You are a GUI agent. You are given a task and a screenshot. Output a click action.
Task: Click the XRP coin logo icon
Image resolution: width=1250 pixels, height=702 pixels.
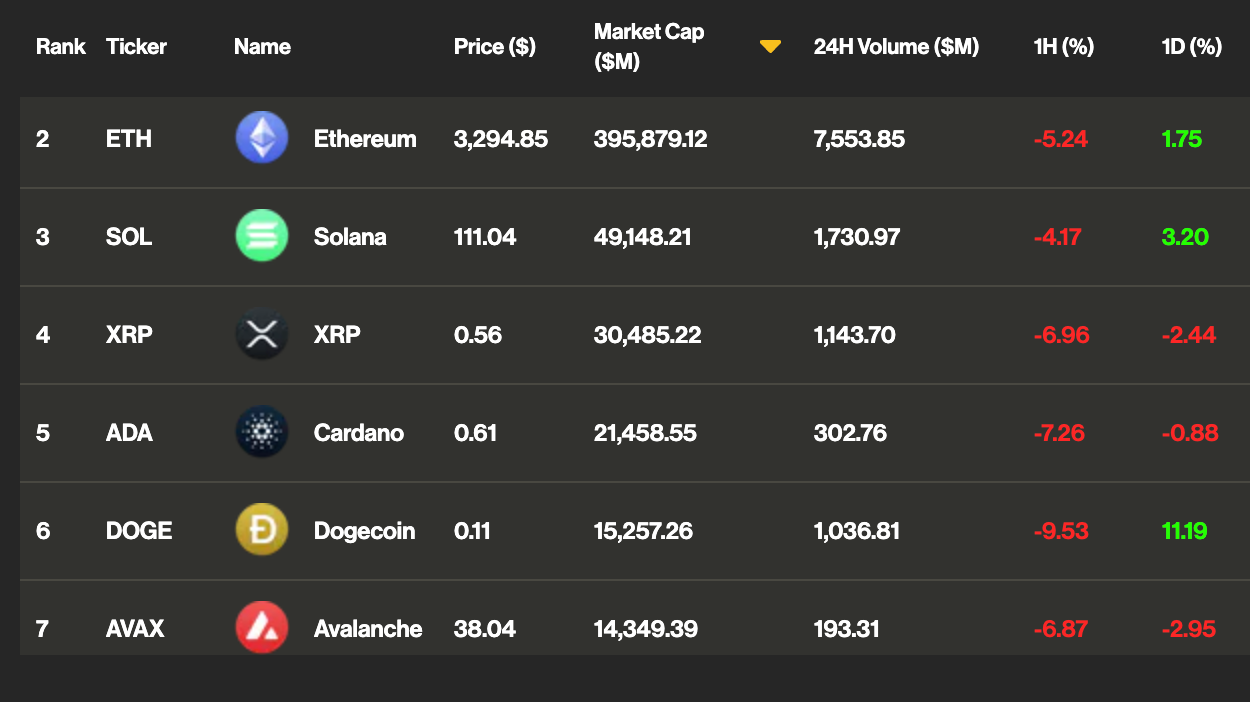[x=261, y=335]
